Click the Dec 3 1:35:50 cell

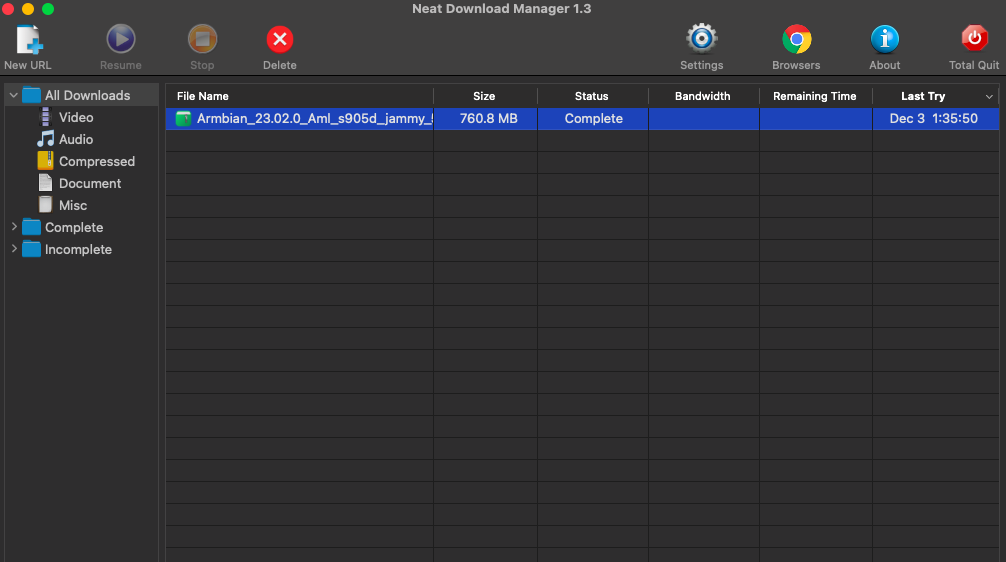point(935,119)
